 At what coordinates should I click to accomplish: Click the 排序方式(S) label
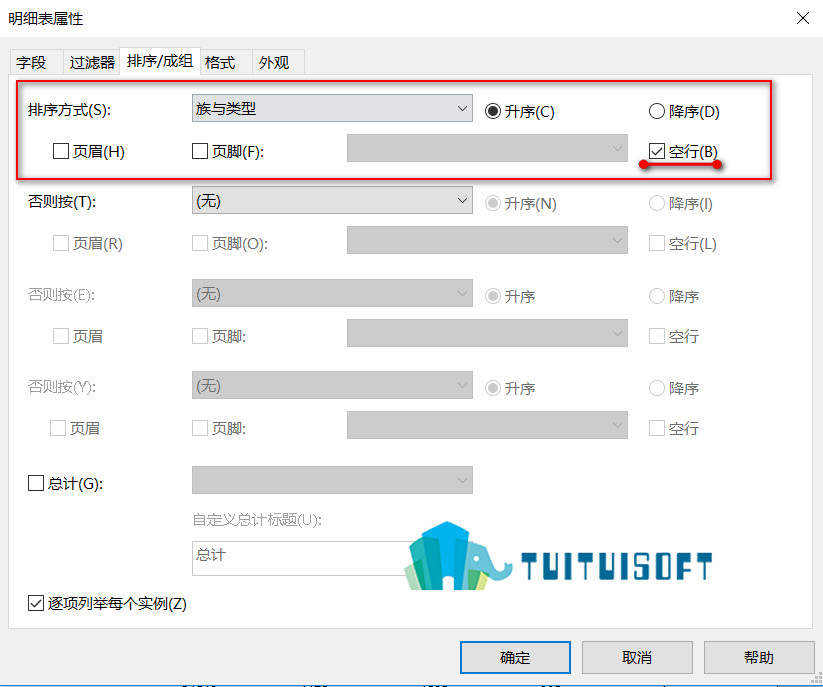coord(69,110)
